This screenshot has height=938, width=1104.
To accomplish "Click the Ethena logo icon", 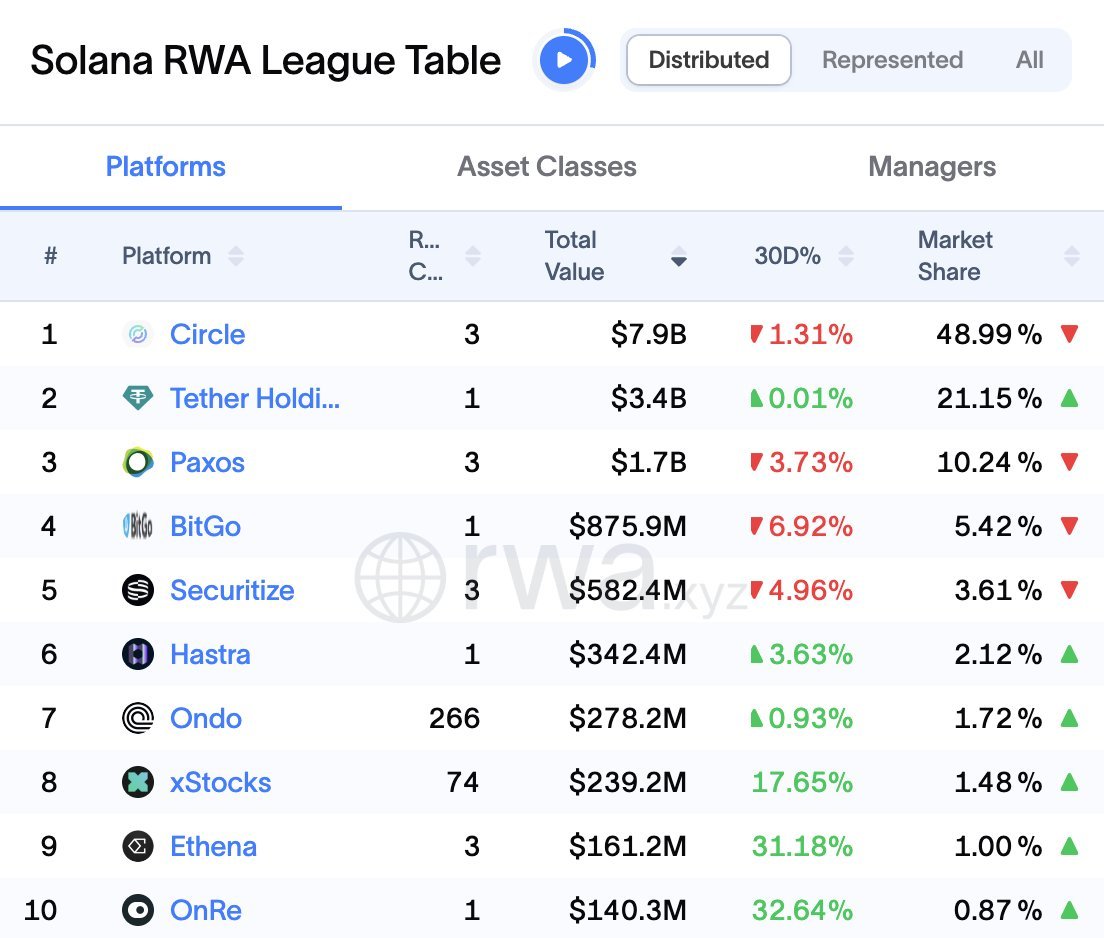I will [138, 846].
